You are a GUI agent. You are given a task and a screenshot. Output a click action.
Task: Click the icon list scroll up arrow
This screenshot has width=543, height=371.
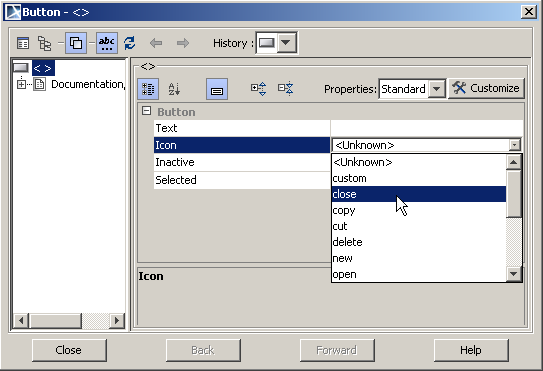coord(514,162)
